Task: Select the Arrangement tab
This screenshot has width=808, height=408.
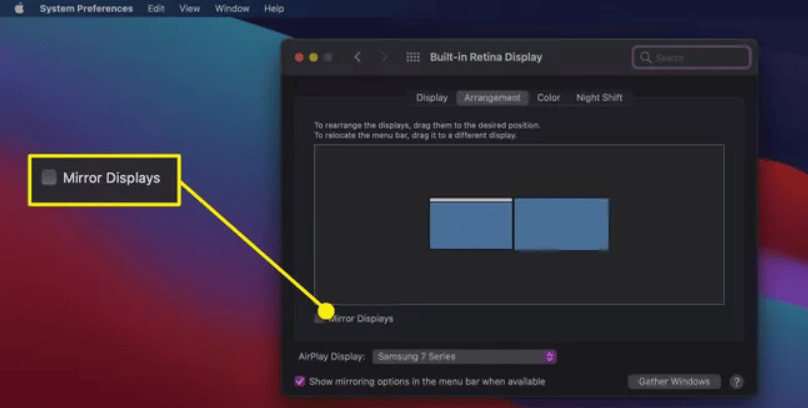Action: click(x=492, y=98)
